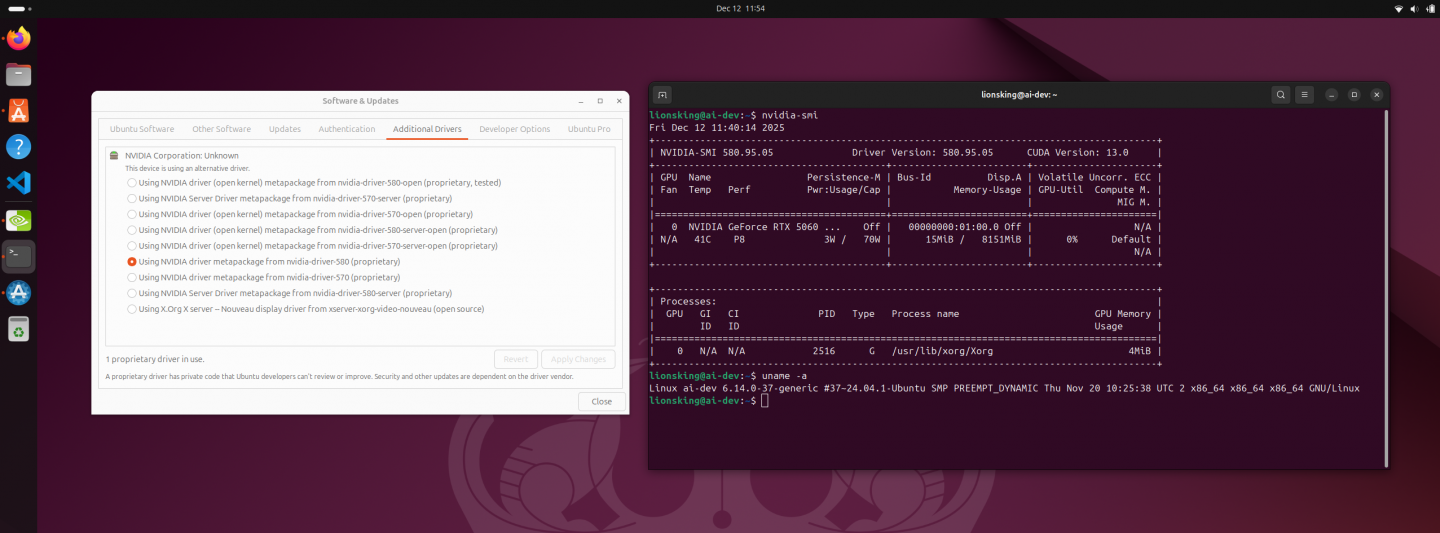This screenshot has height=533, width=1440.
Task: Open the terminal hamburger menu
Action: click(x=1304, y=95)
